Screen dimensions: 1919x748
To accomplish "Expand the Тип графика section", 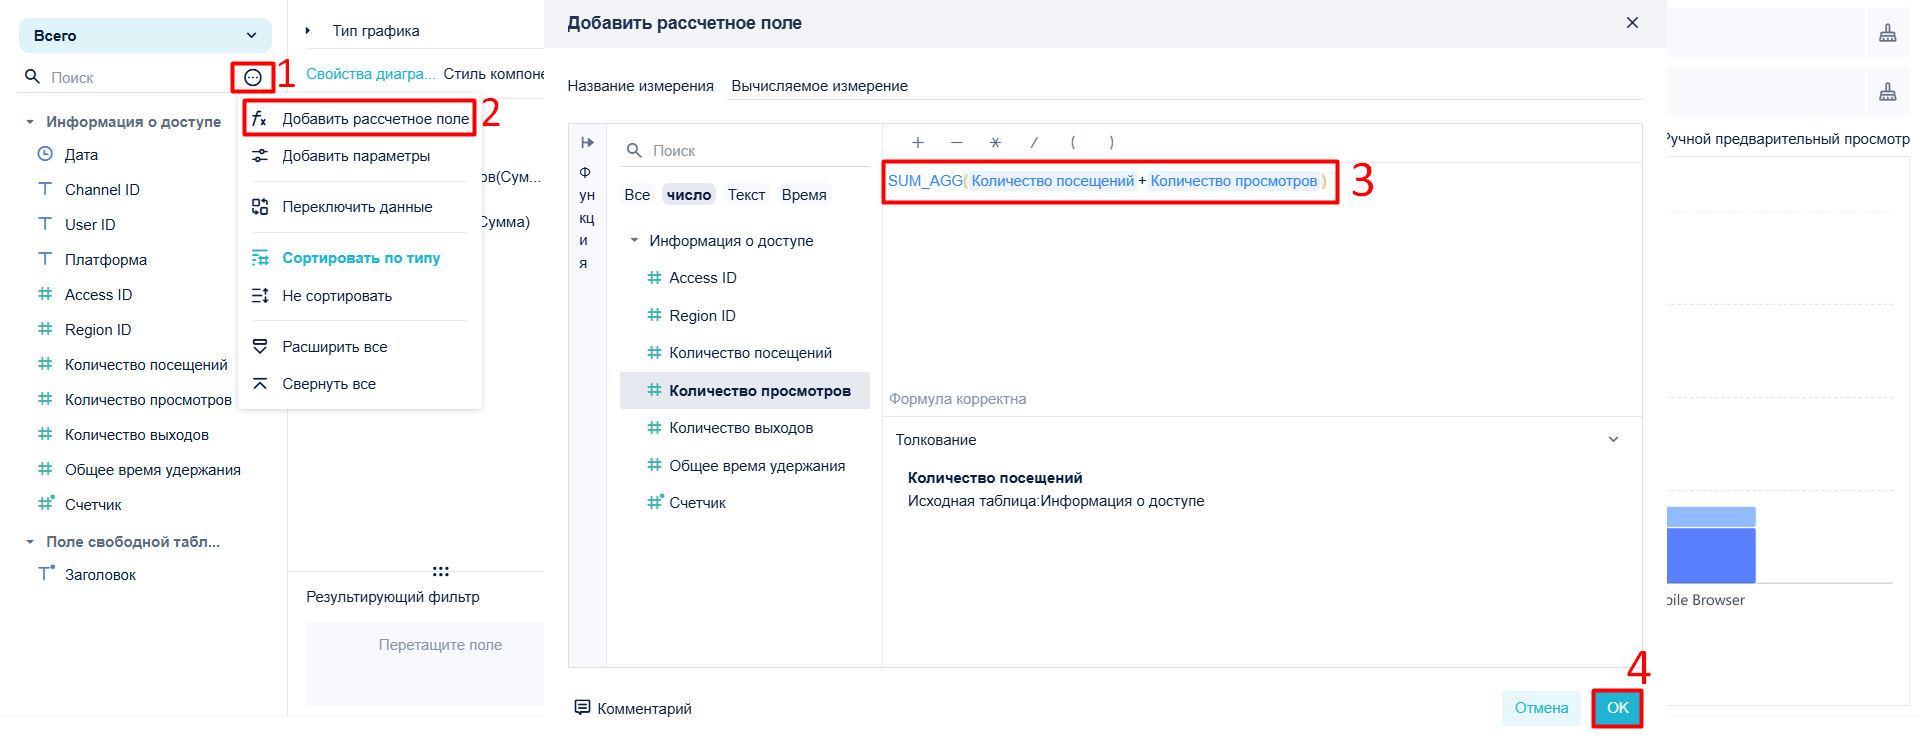I will [x=308, y=31].
